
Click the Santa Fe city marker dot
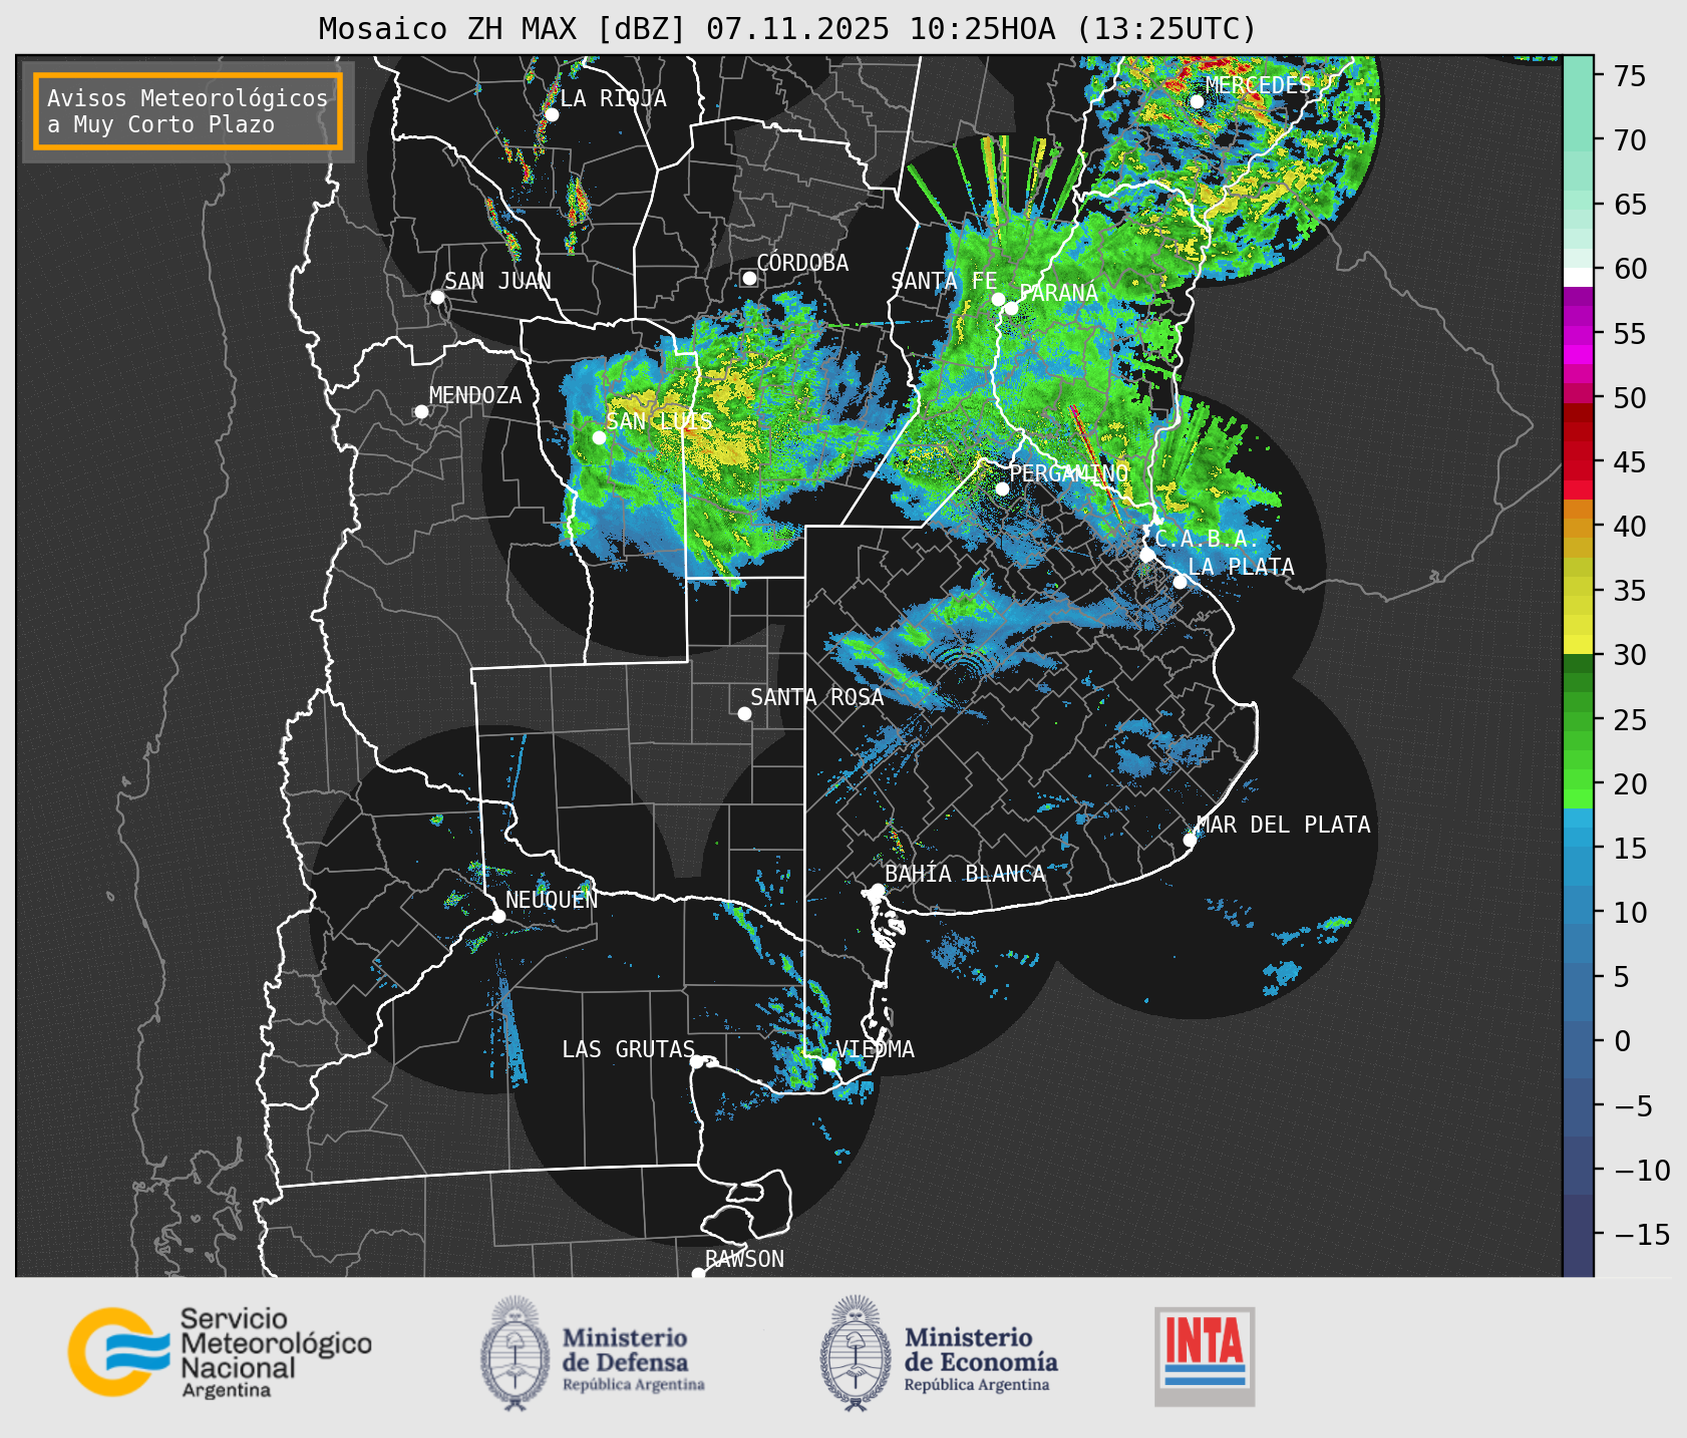click(998, 299)
